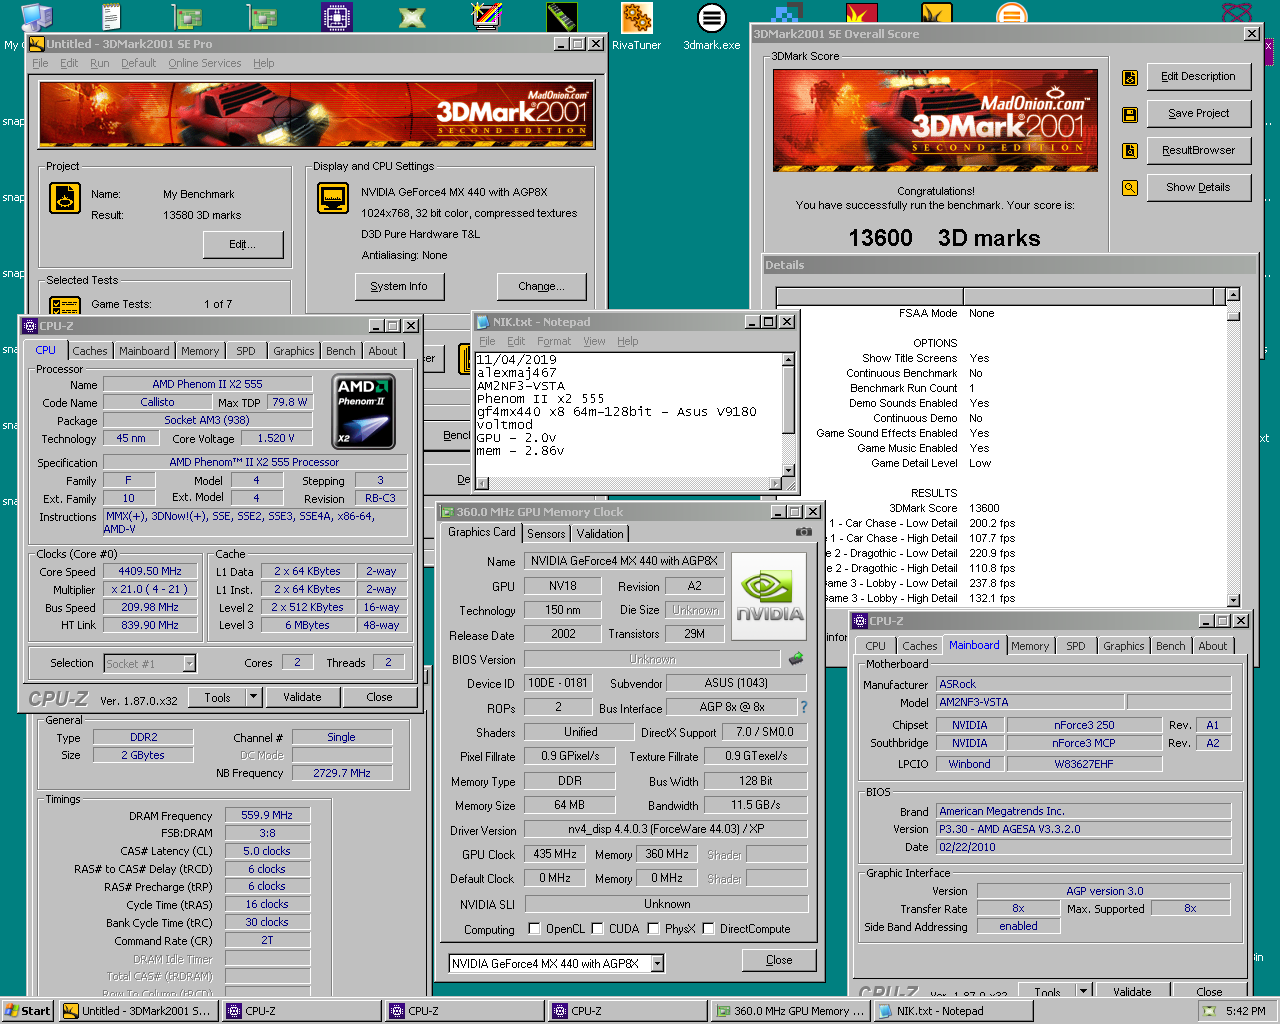Click Validate button in CPU-Z CPU window

(x=302, y=697)
